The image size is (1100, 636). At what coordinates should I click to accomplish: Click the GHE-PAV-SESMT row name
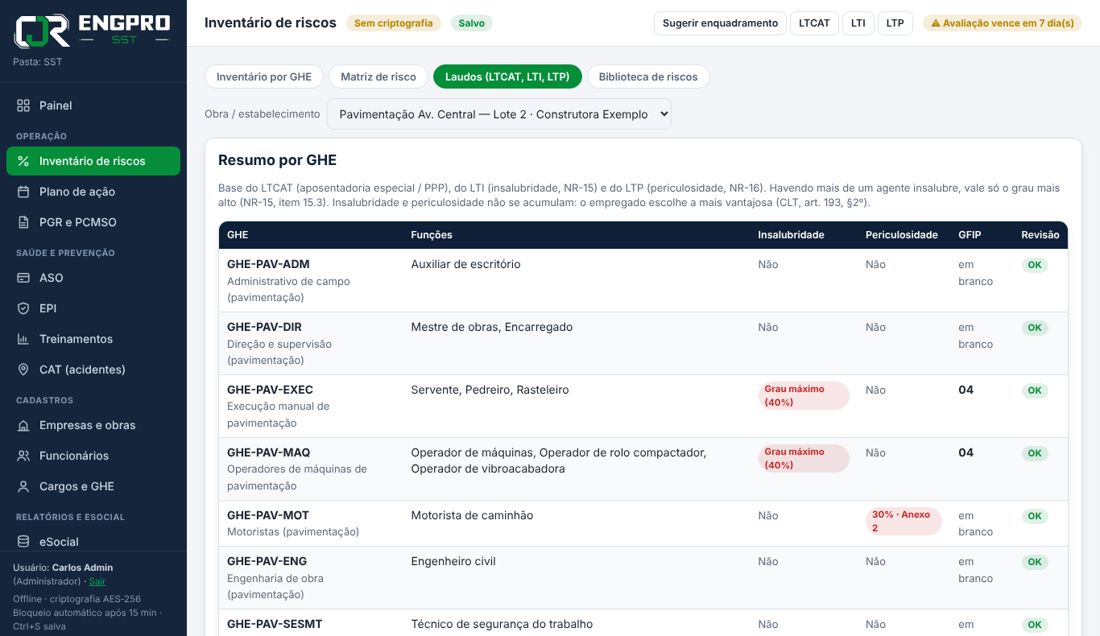pos(274,624)
